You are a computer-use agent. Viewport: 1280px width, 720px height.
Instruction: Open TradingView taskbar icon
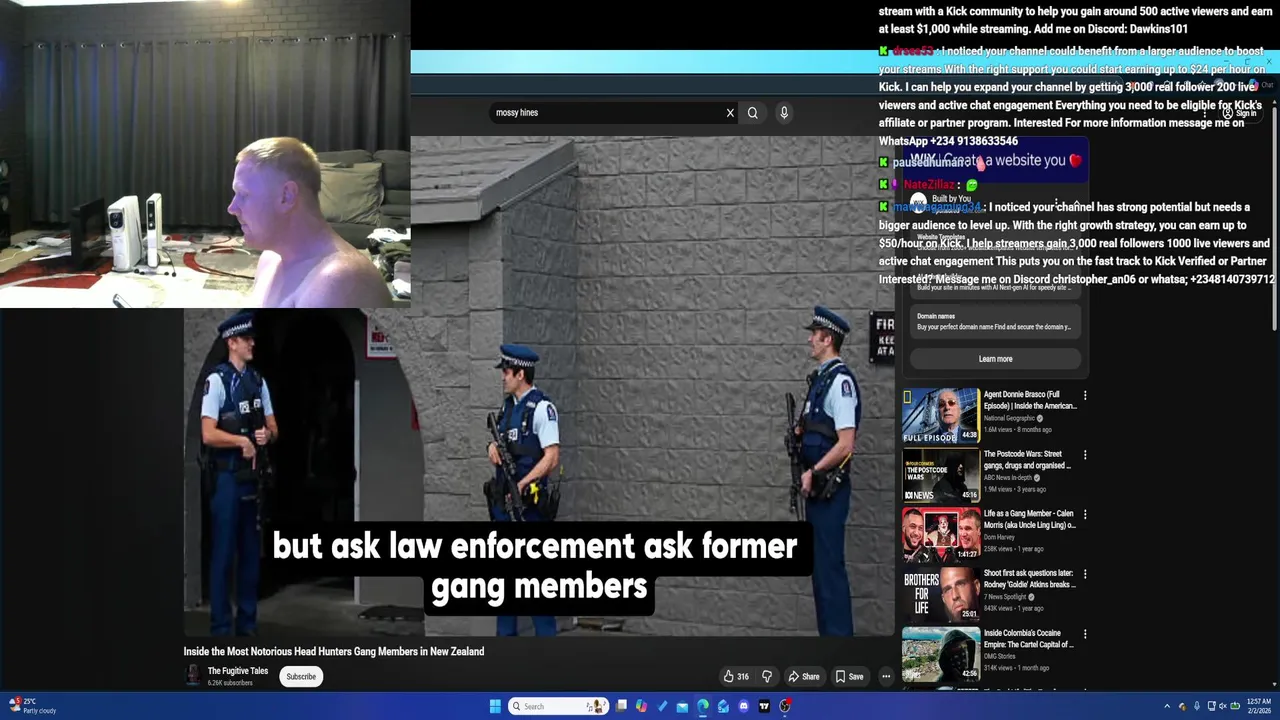pyautogui.click(x=764, y=706)
